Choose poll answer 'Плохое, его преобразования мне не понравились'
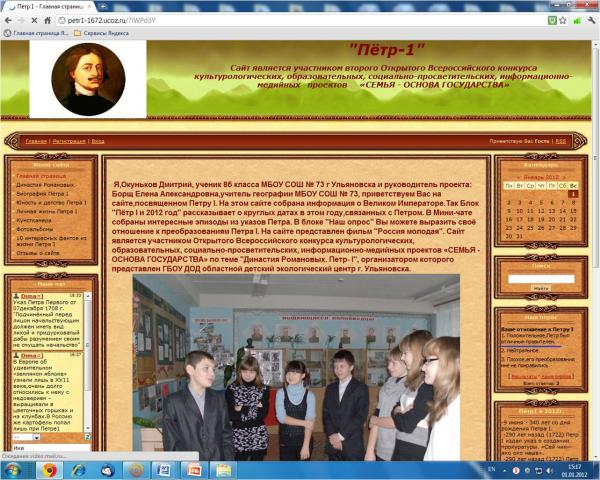 (x=538, y=362)
